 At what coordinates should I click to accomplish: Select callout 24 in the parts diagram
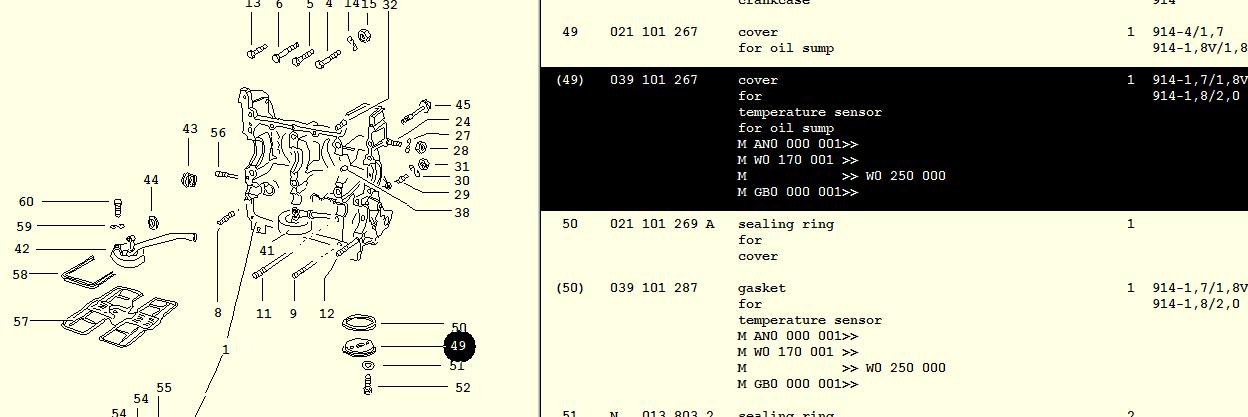tap(462, 122)
